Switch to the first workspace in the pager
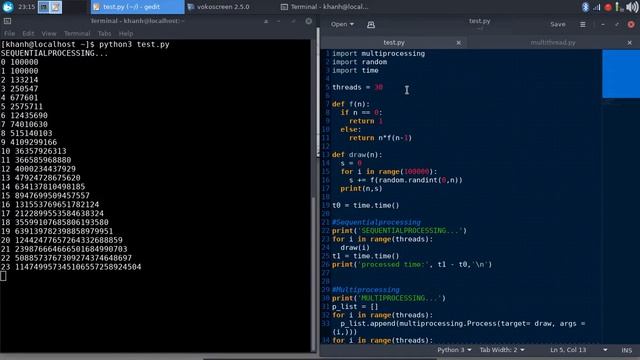The width and height of the screenshot is (640, 360). point(44,7)
